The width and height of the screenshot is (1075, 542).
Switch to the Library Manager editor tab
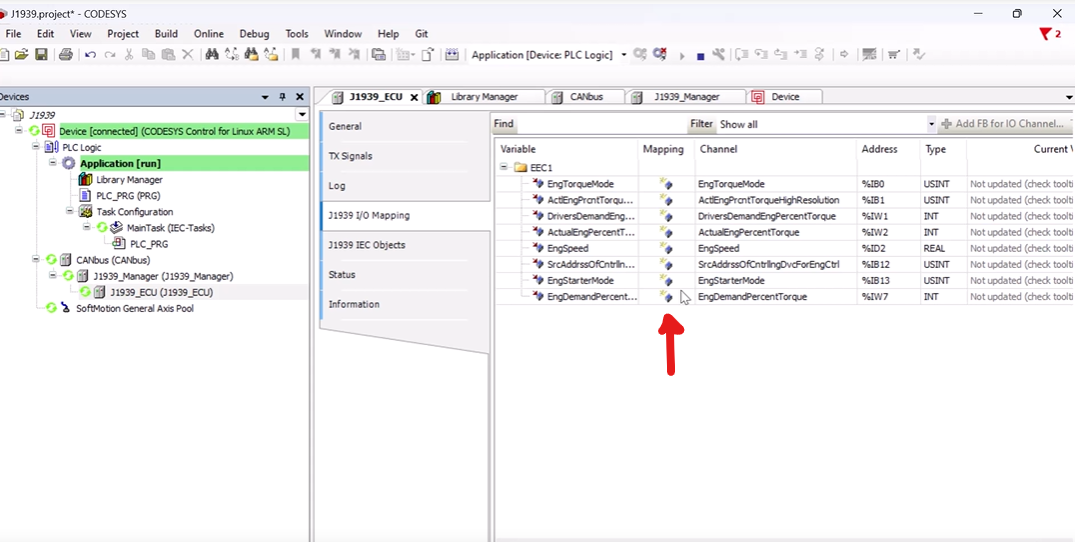pyautogui.click(x=484, y=97)
